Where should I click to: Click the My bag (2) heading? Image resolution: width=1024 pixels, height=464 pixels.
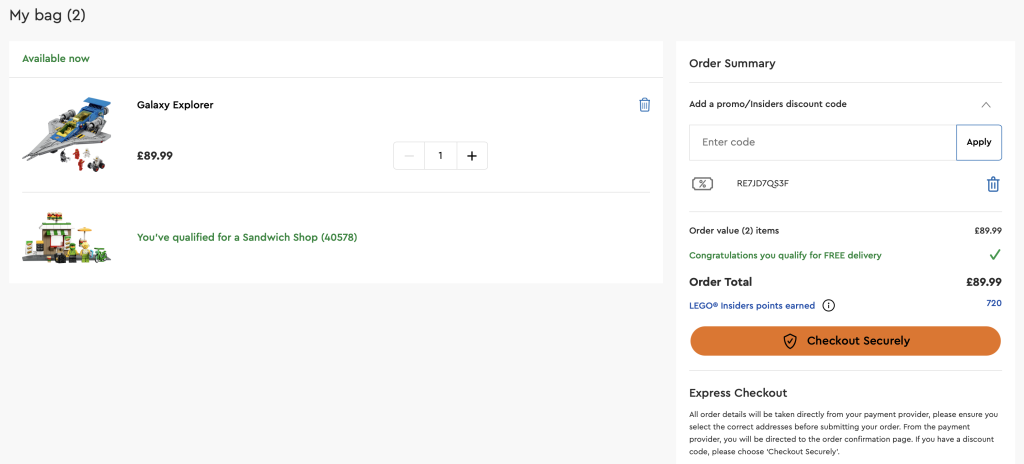point(48,15)
